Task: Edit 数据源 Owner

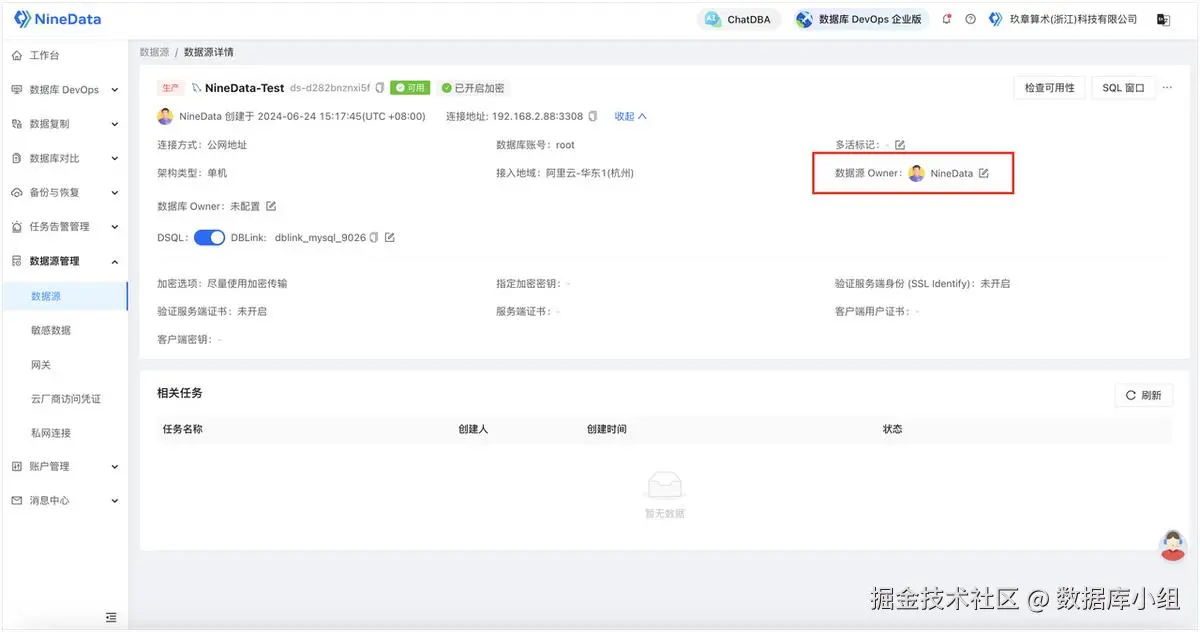Action: (x=983, y=173)
